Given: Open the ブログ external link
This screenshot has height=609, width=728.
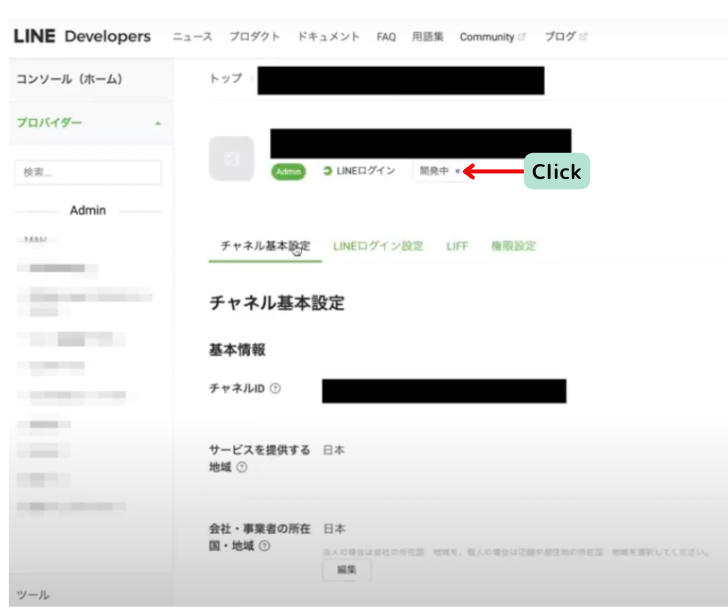Looking at the screenshot, I should click(566, 37).
